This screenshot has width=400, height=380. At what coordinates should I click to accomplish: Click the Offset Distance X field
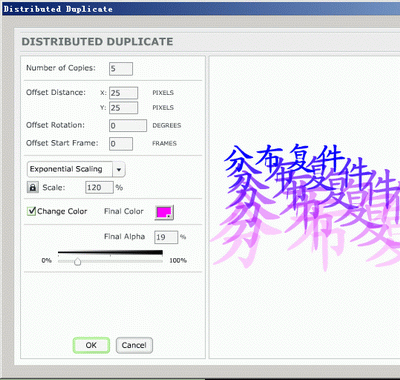123,93
